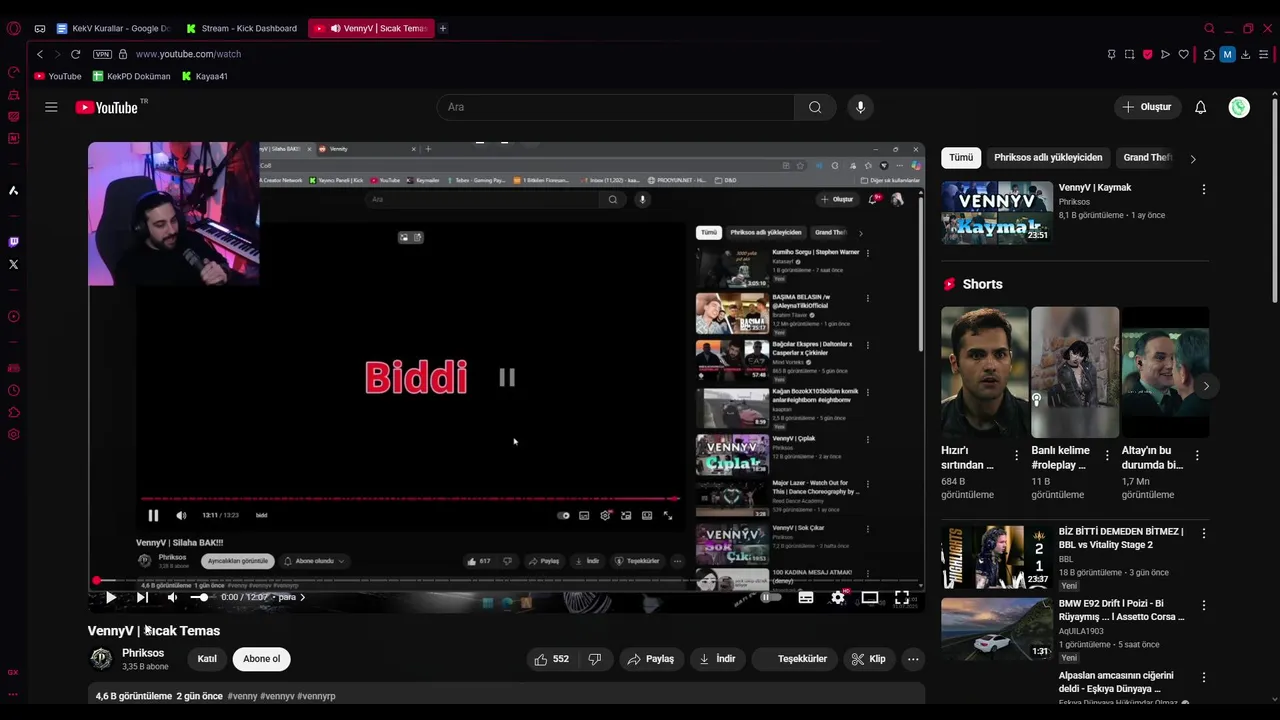1280x720 pixels.
Task: Dislike the video
Action: [595, 659]
